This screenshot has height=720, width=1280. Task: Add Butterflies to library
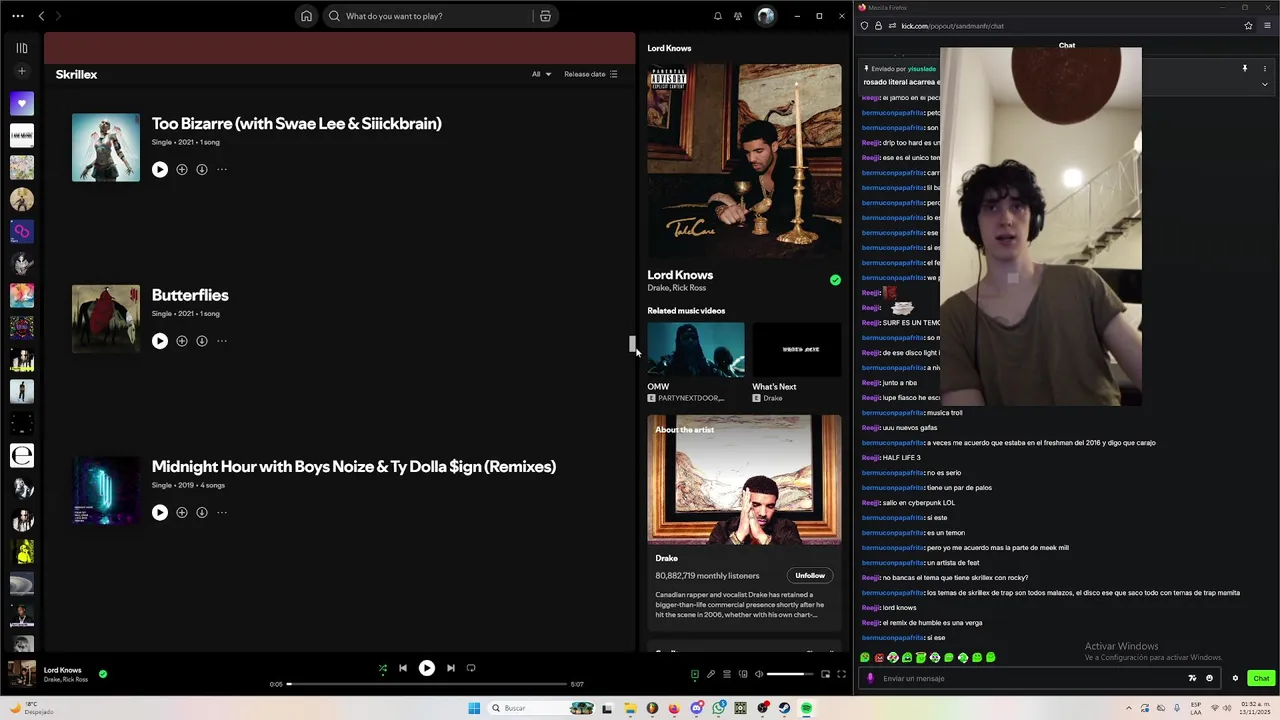182,341
